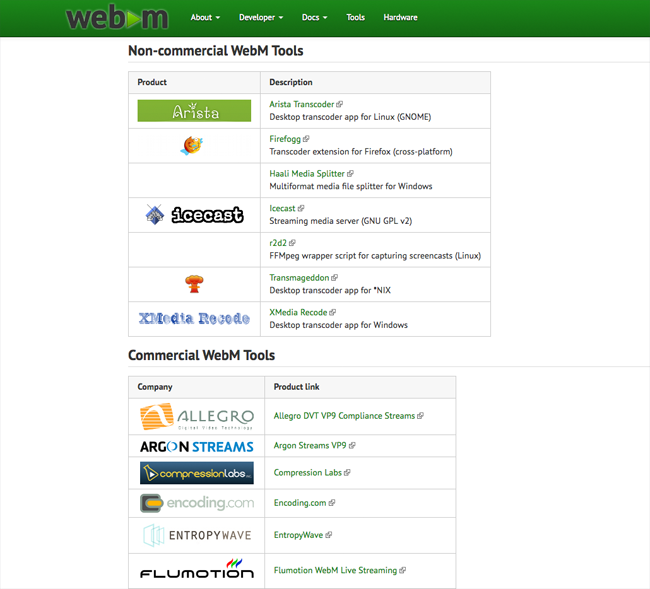Viewport: 650px width, 589px height.
Task: Open the Icecast link
Action: (x=282, y=208)
